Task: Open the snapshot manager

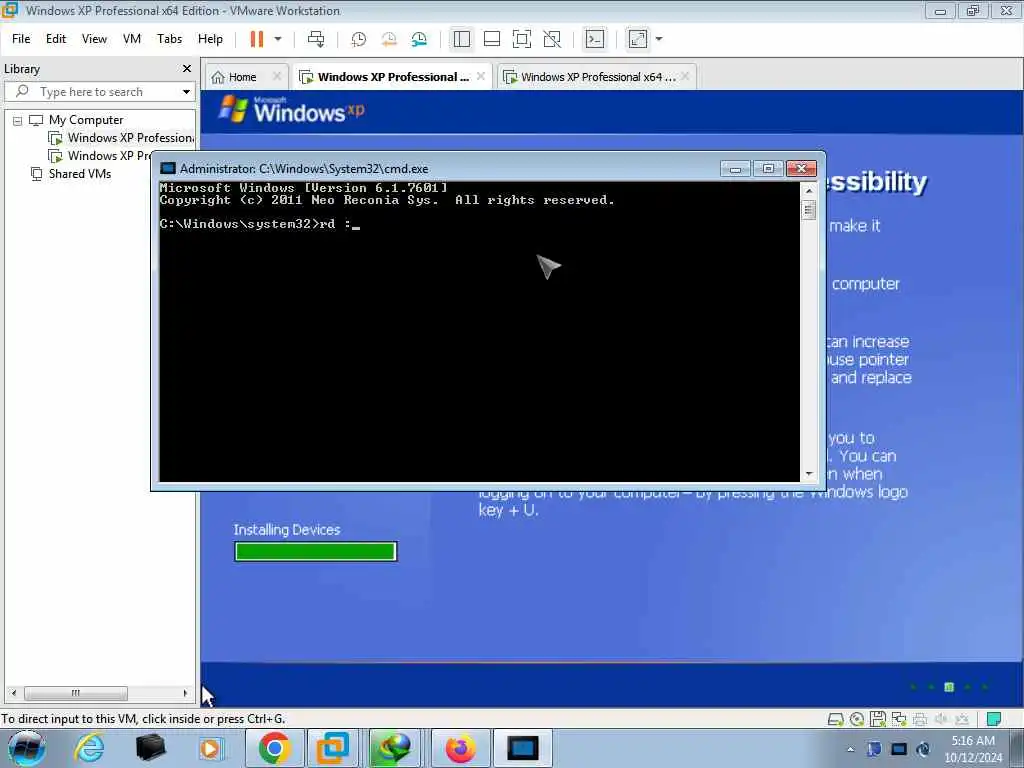Action: [x=419, y=39]
